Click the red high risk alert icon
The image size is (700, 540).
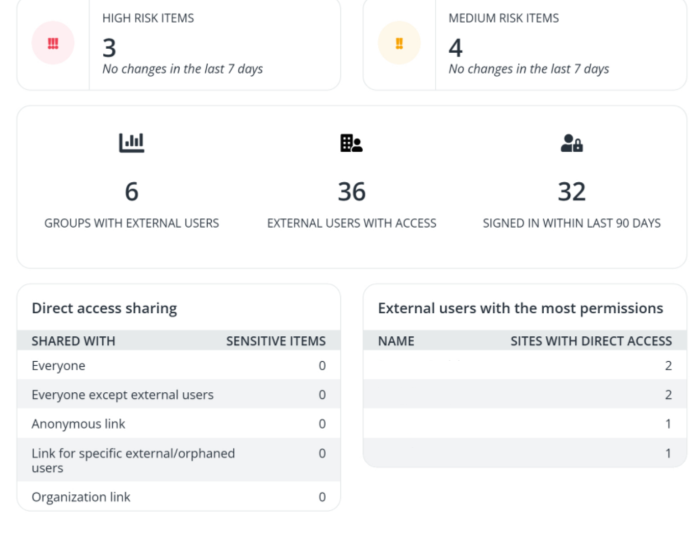[x=53, y=44]
